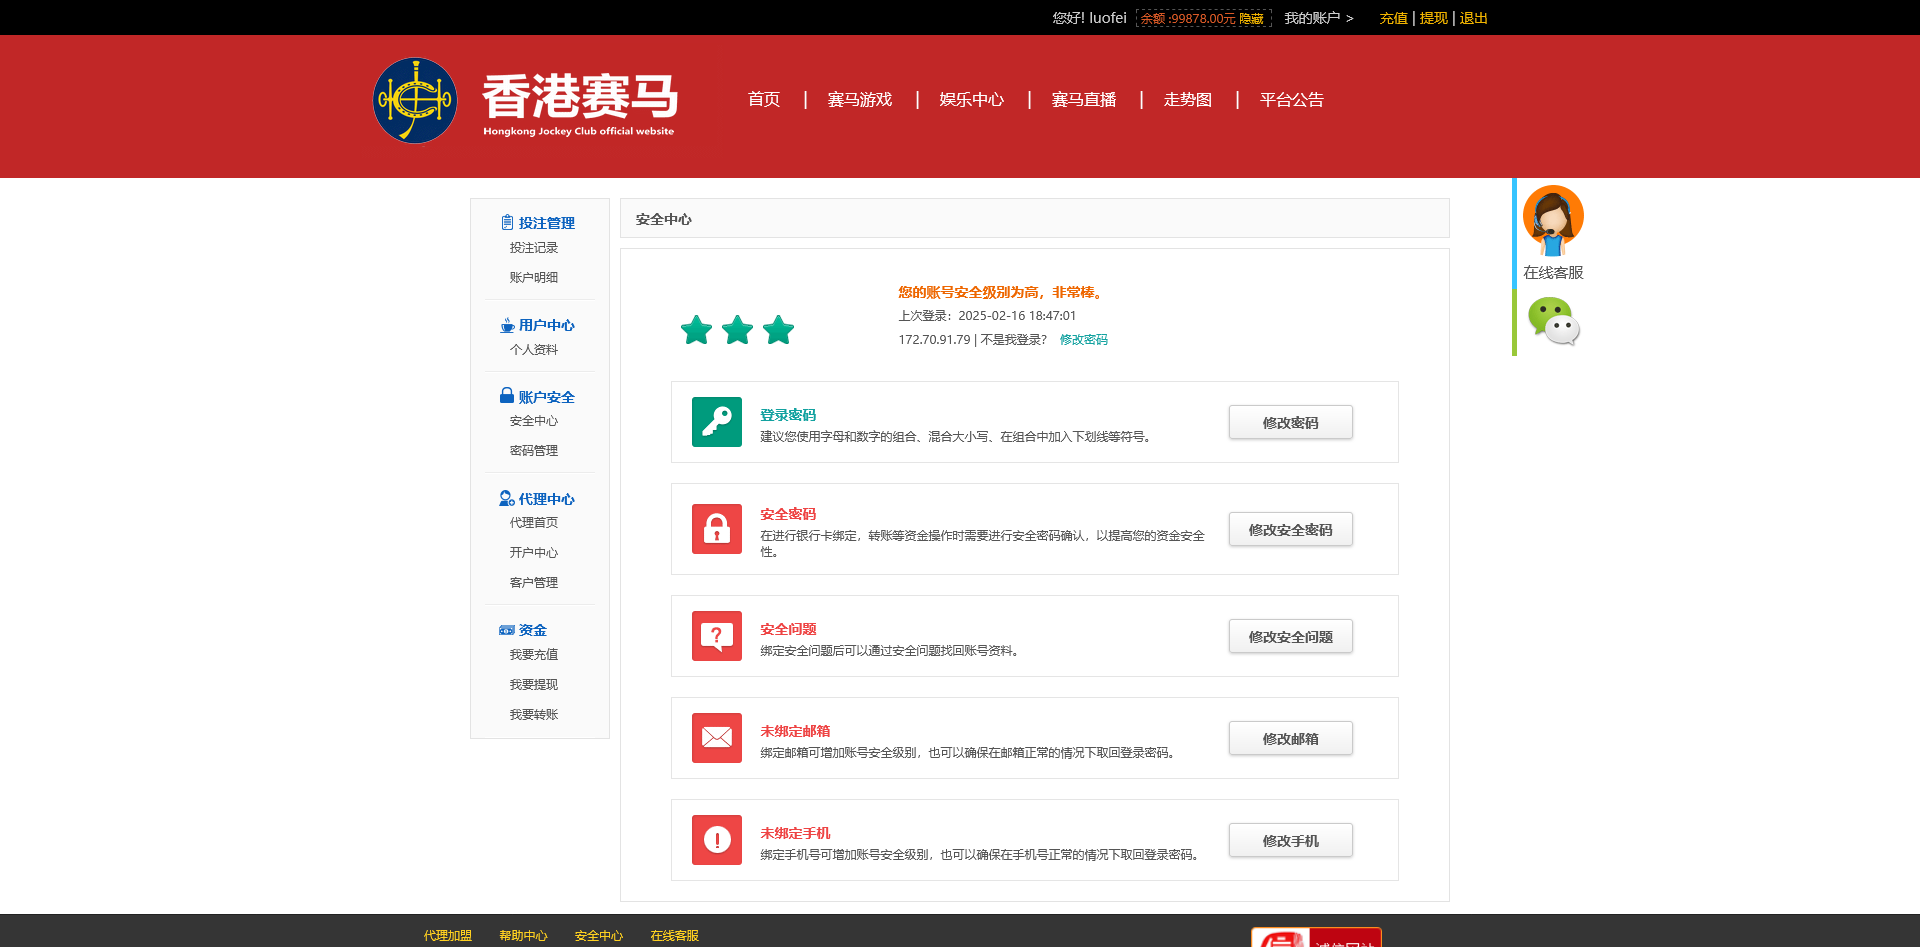Expand the 我的账户 account menu
This screenshot has height=947, width=1920.
coord(1317,18)
